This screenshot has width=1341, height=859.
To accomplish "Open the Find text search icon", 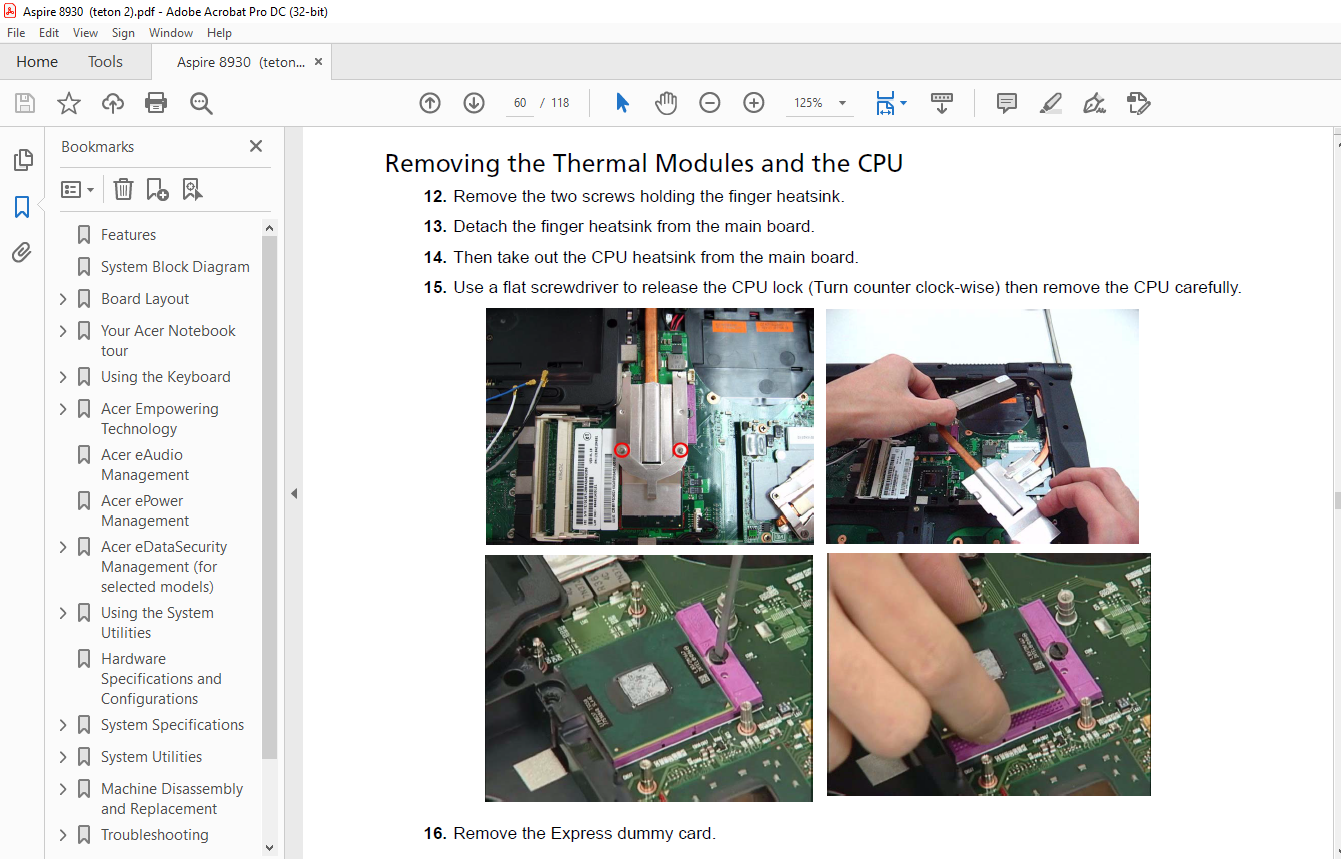I will (201, 103).
